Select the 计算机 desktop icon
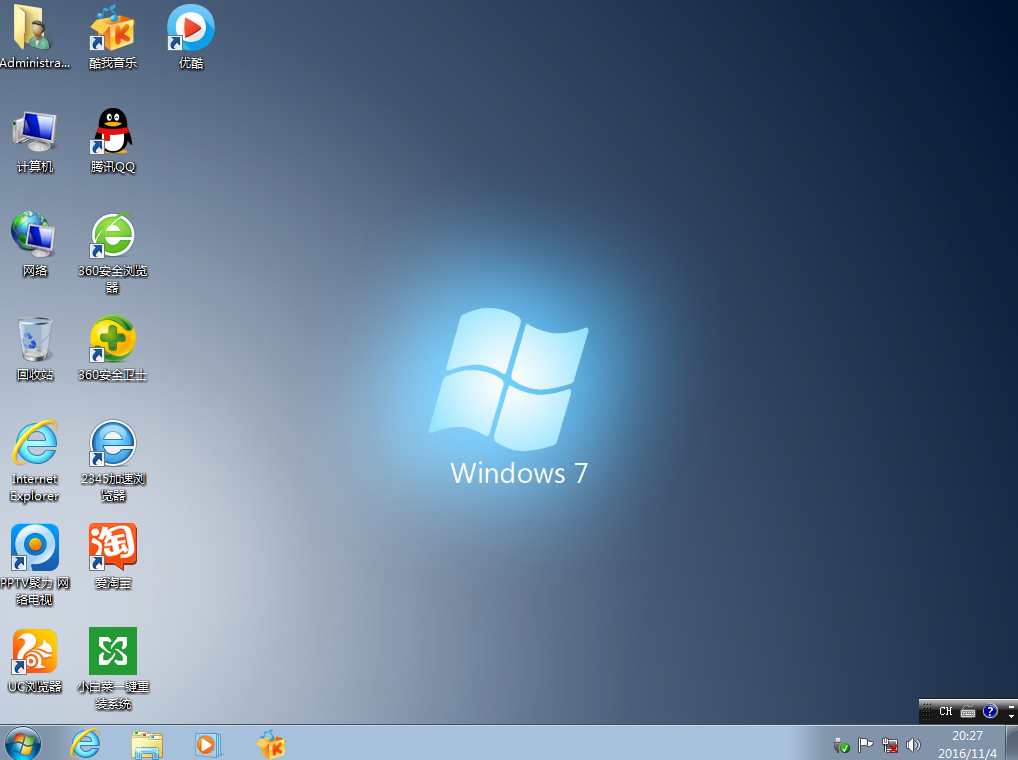1018x760 pixels. point(34,140)
